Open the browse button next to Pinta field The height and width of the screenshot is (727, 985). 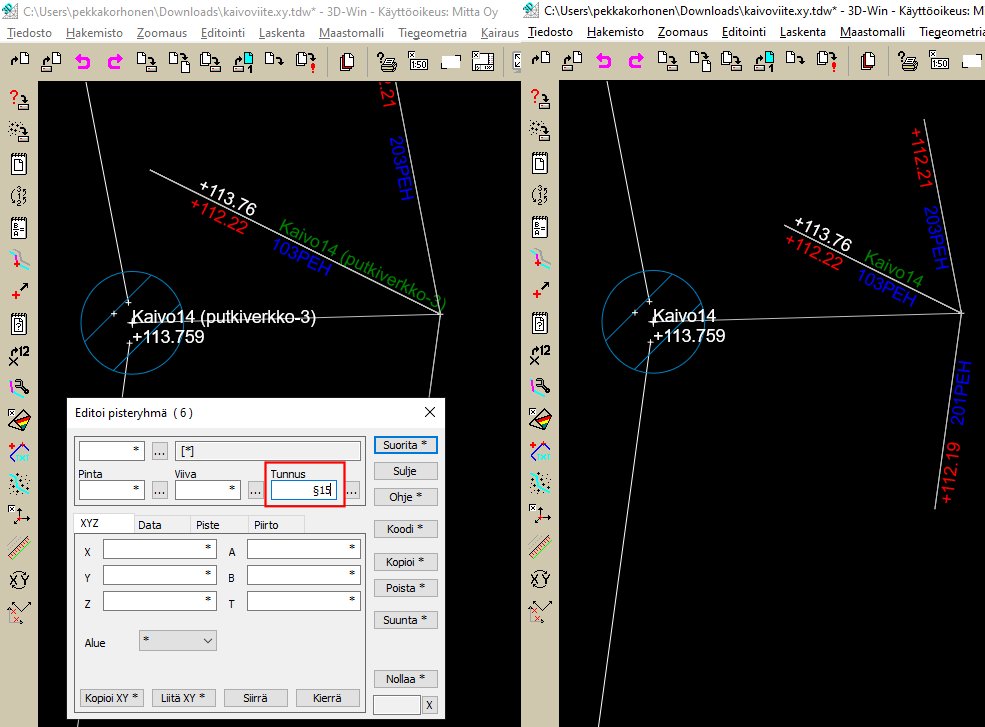pyautogui.click(x=160, y=490)
